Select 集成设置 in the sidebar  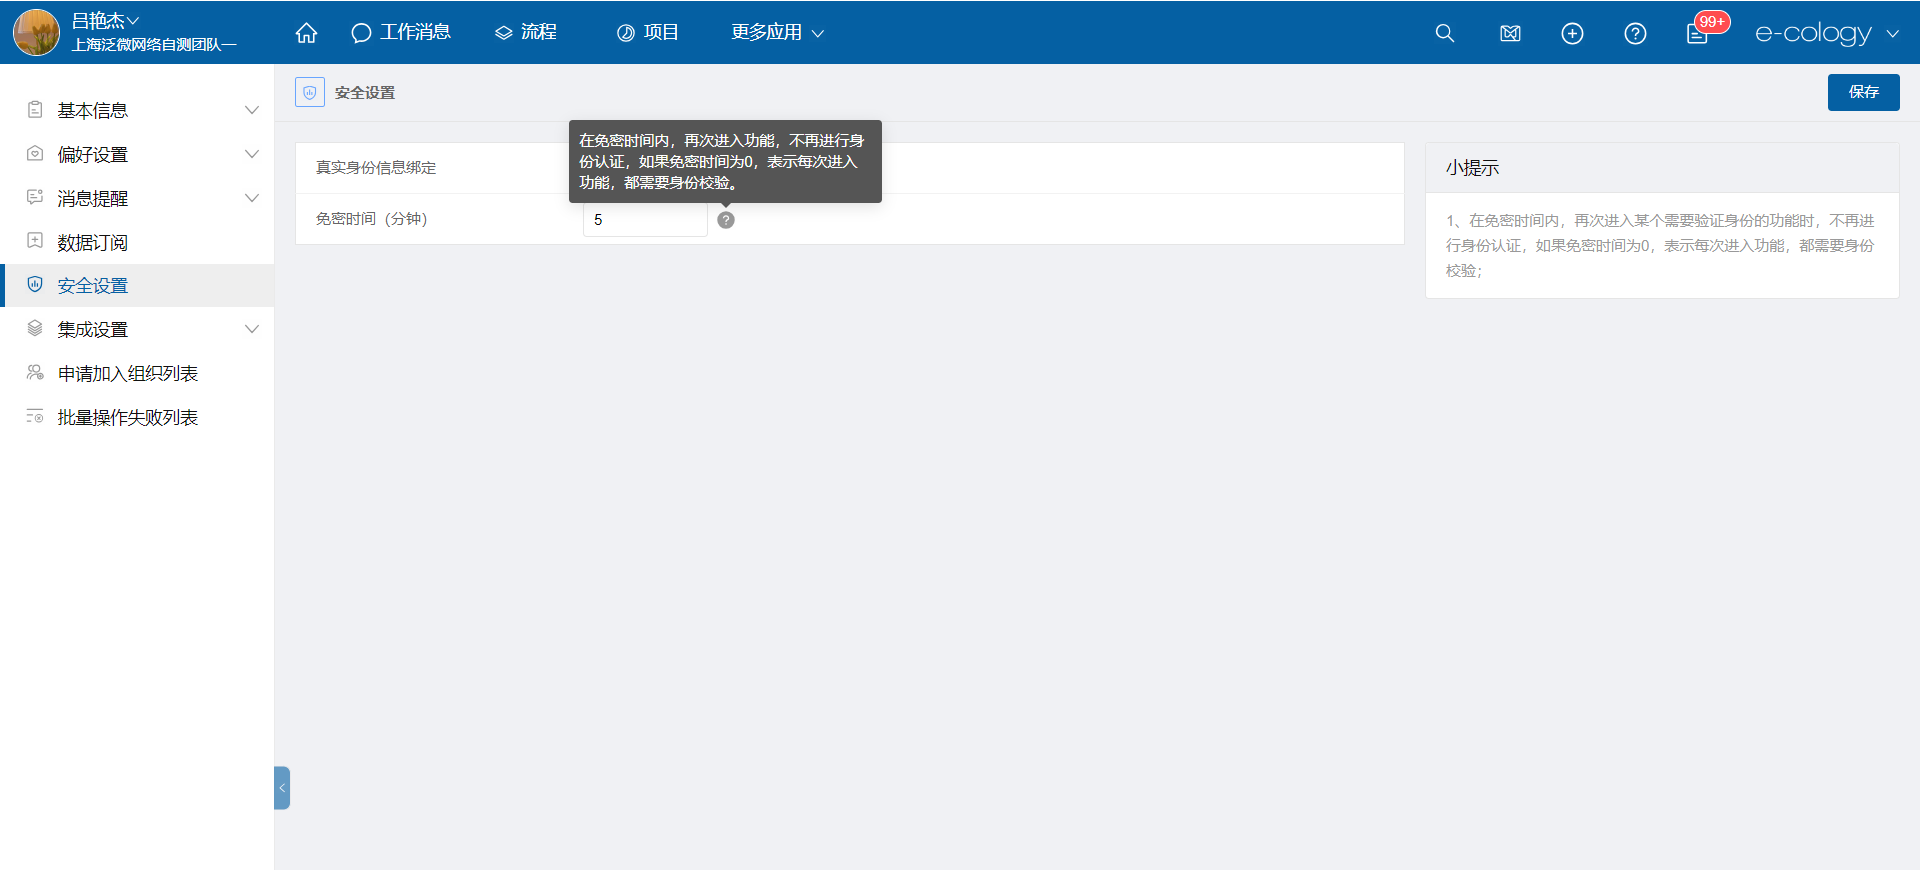92,329
